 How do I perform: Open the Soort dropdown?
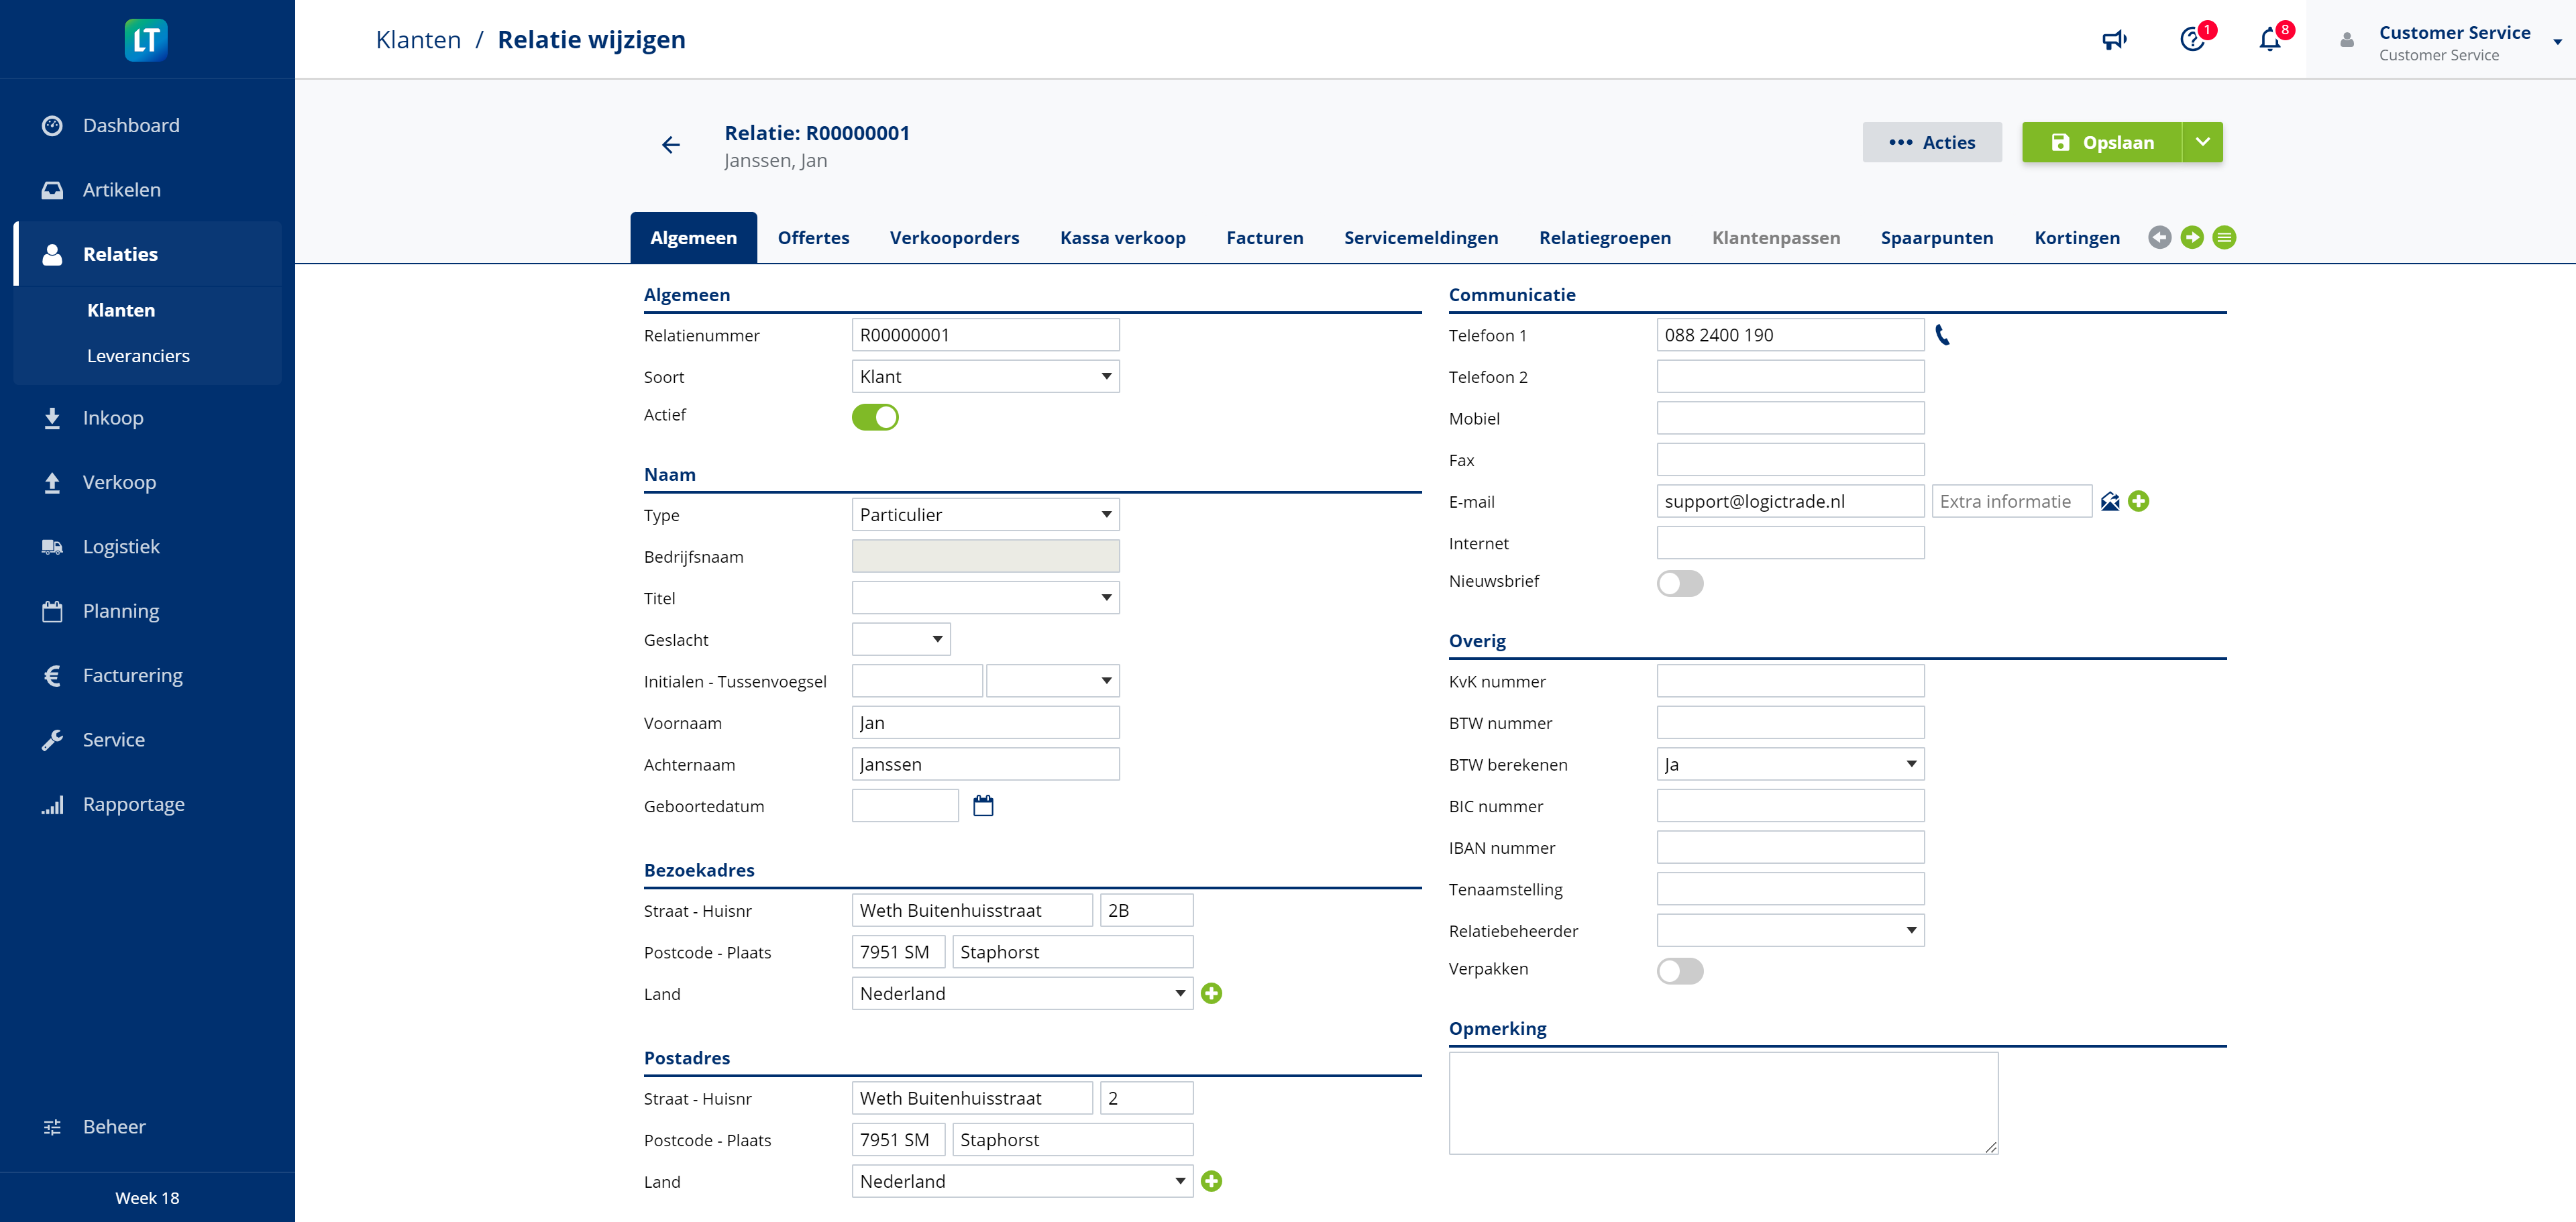point(985,377)
